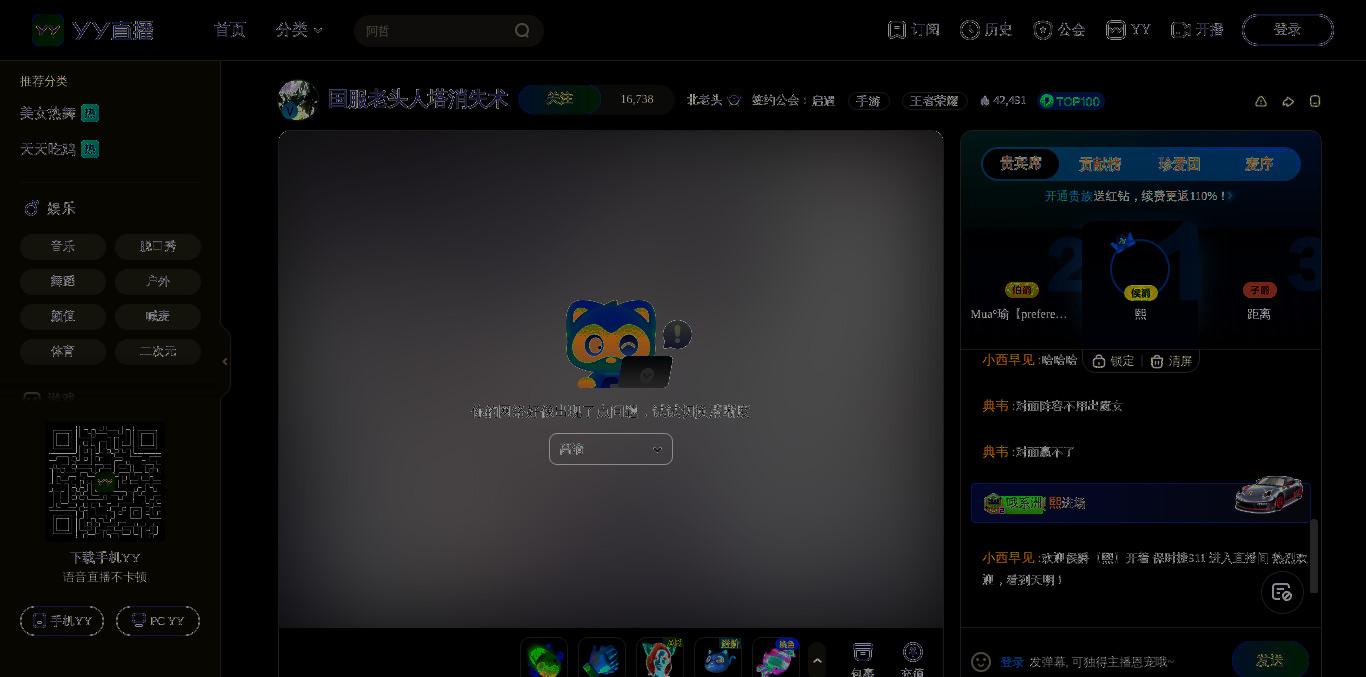The height and width of the screenshot is (677, 1366).
Task: Click the download QR code
Action: coord(105,482)
